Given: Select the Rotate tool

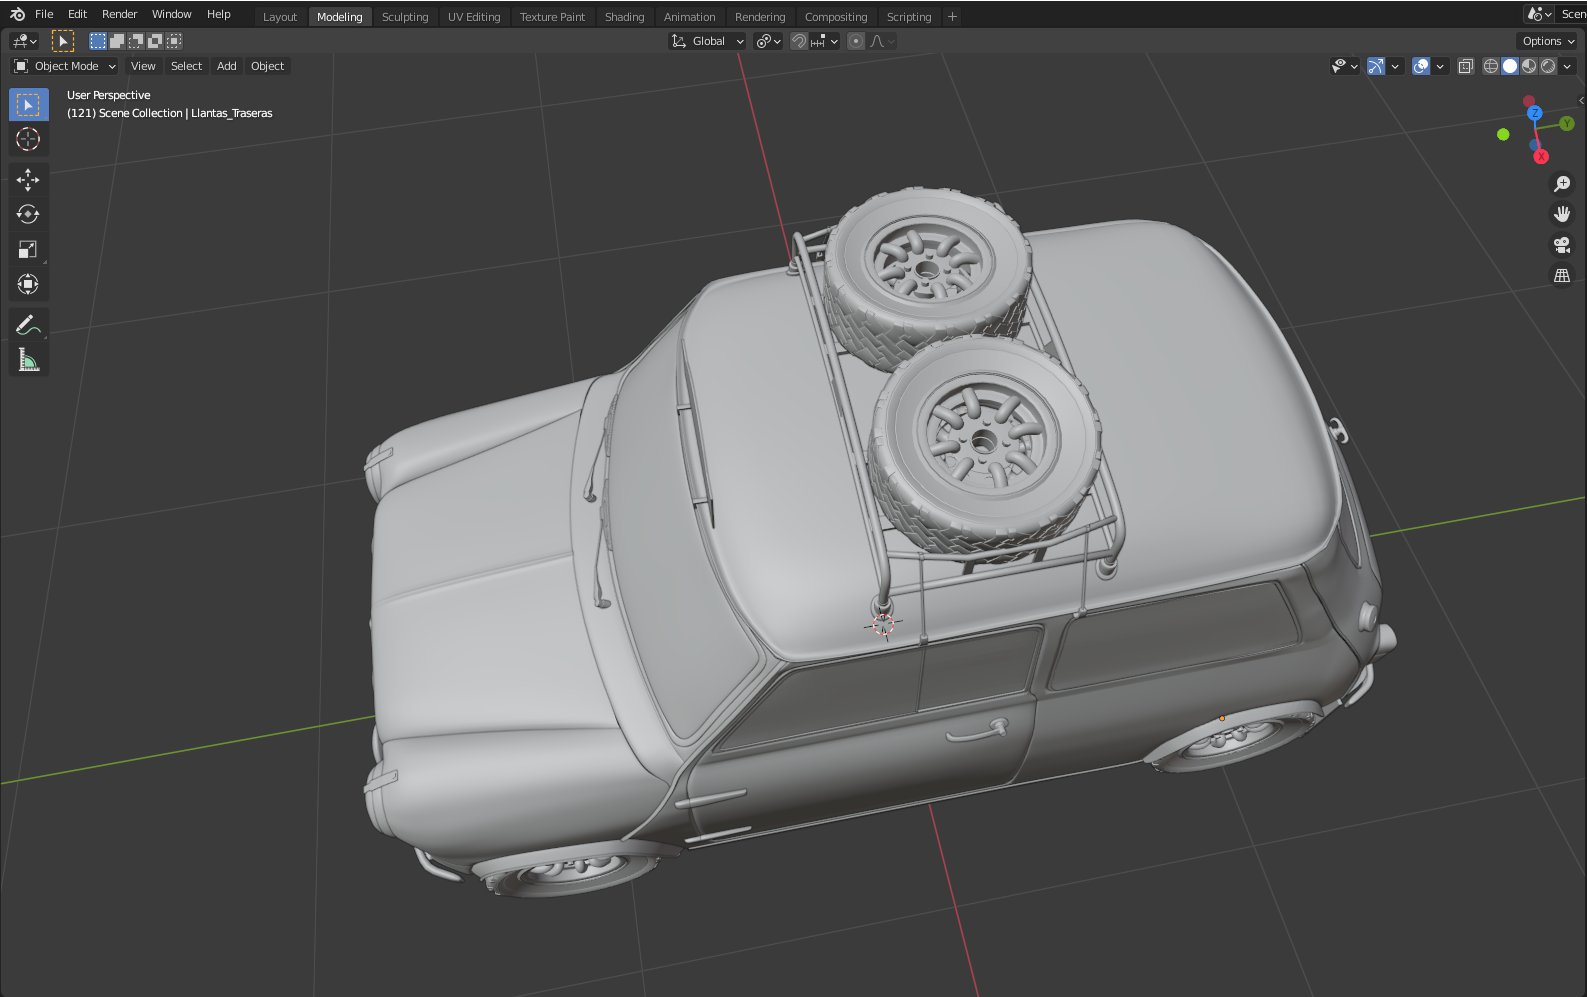Looking at the screenshot, I should 28,214.
